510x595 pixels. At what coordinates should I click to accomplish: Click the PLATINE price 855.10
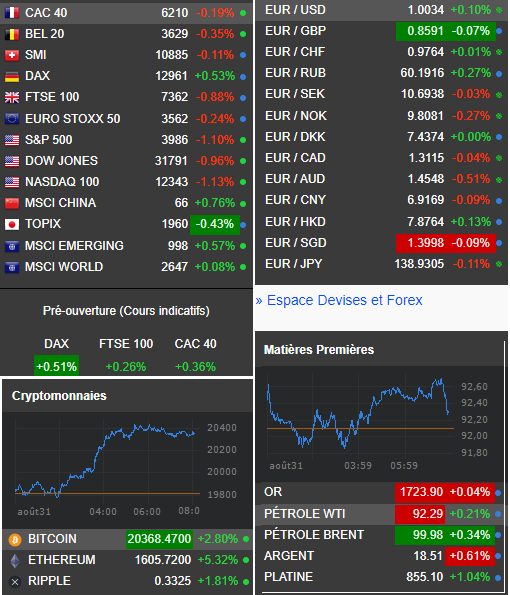pos(425,577)
